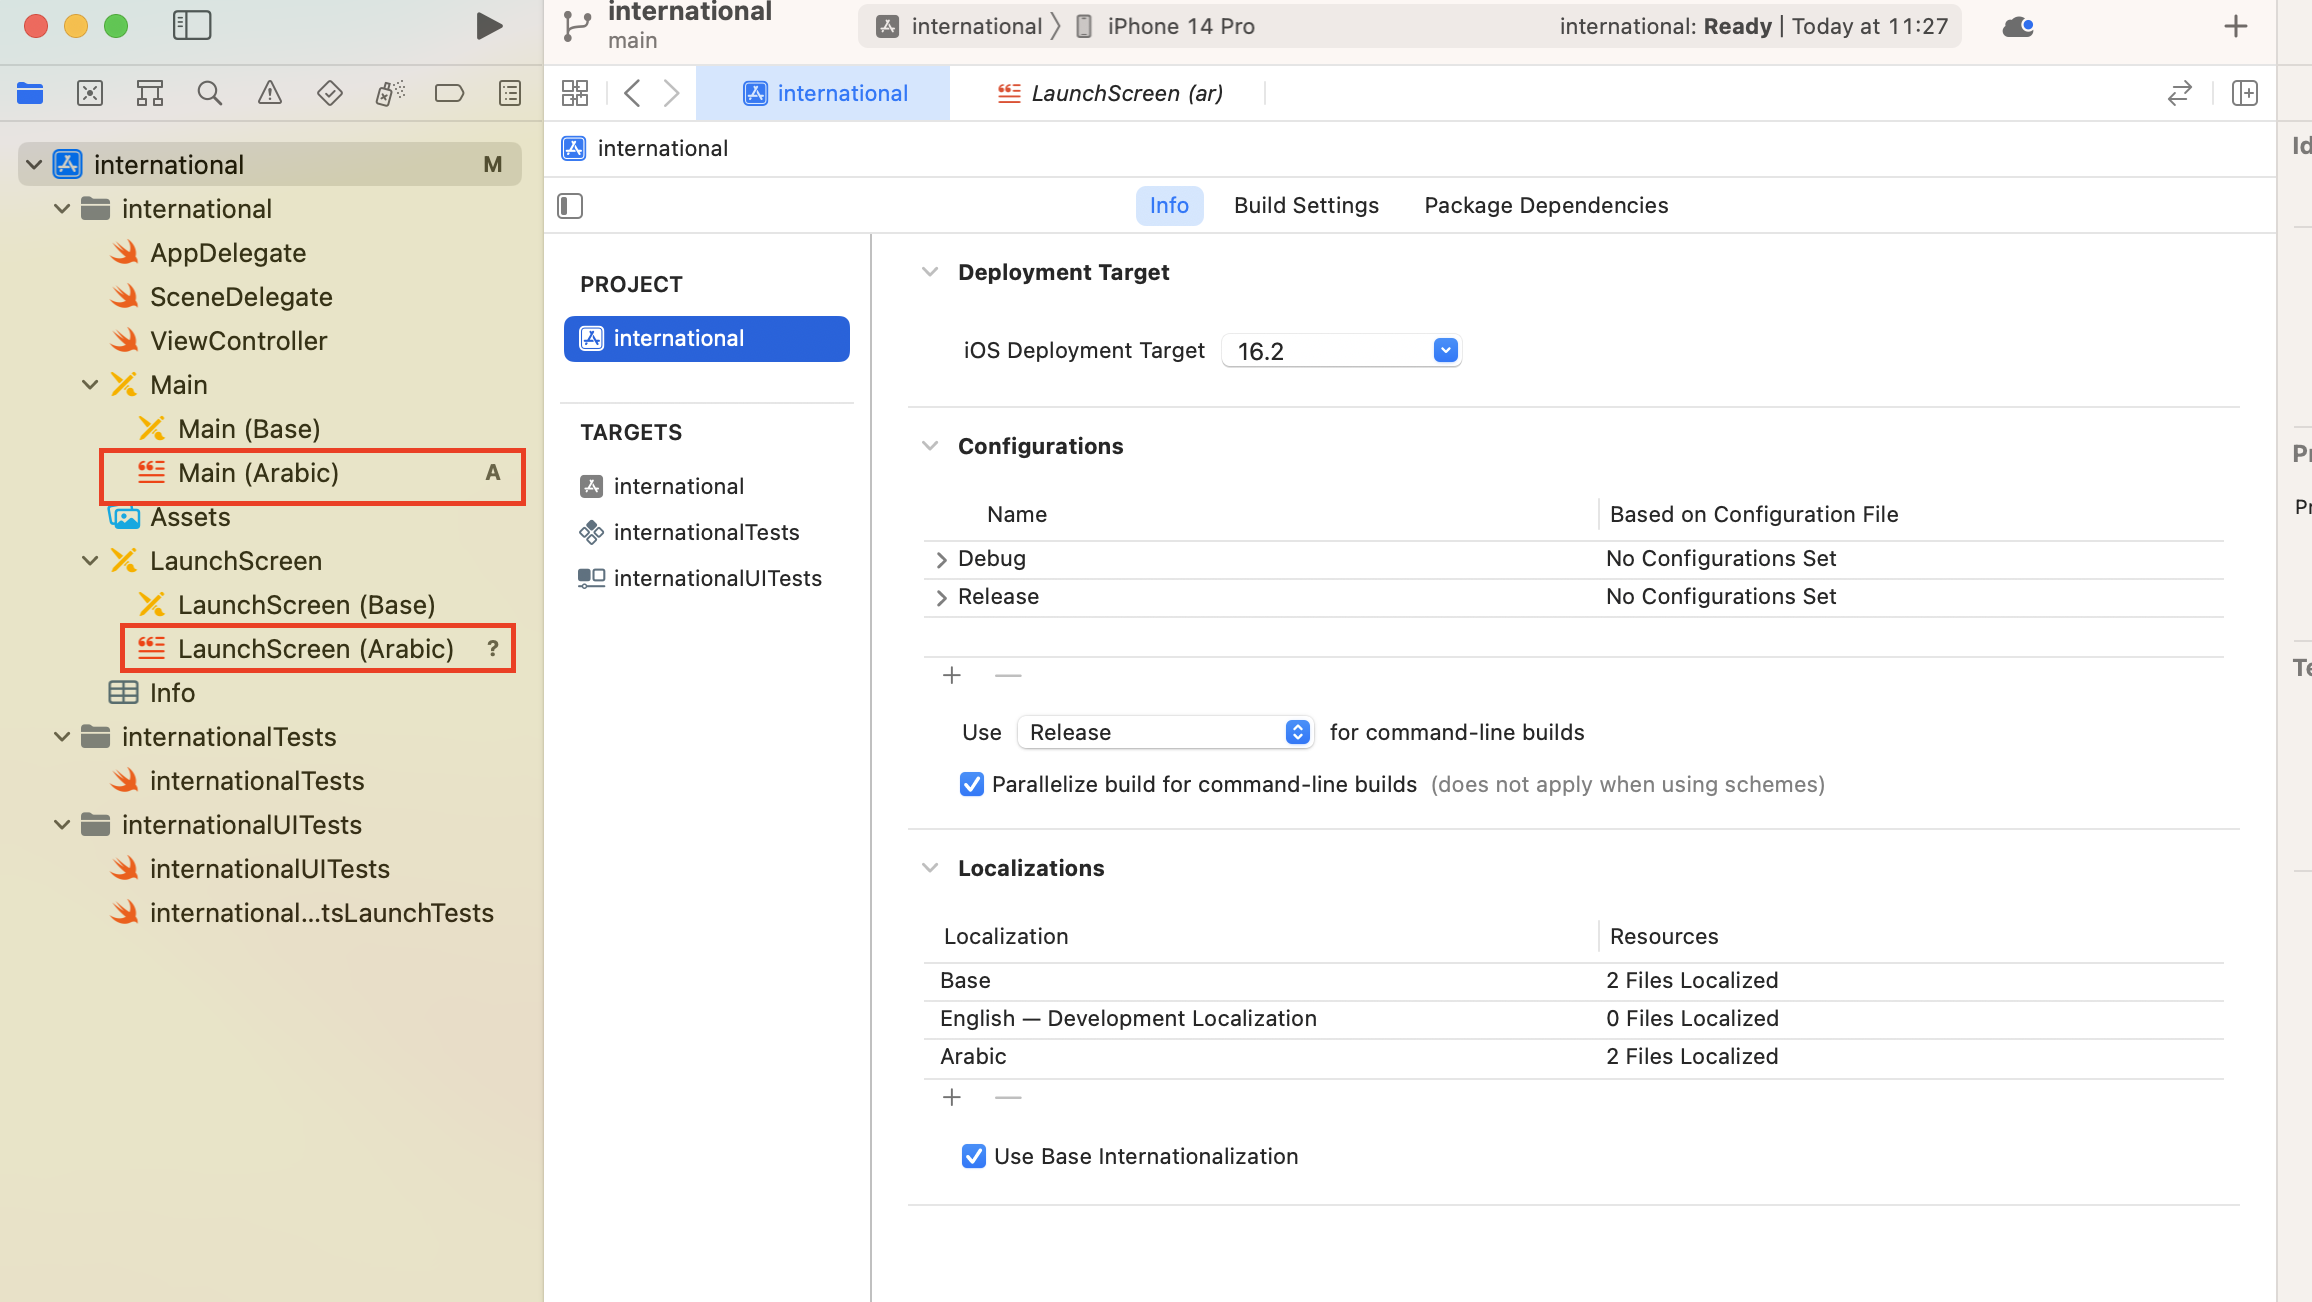Select international under PROJECT
Viewport: 2312px width, 1302px height.
click(x=706, y=338)
